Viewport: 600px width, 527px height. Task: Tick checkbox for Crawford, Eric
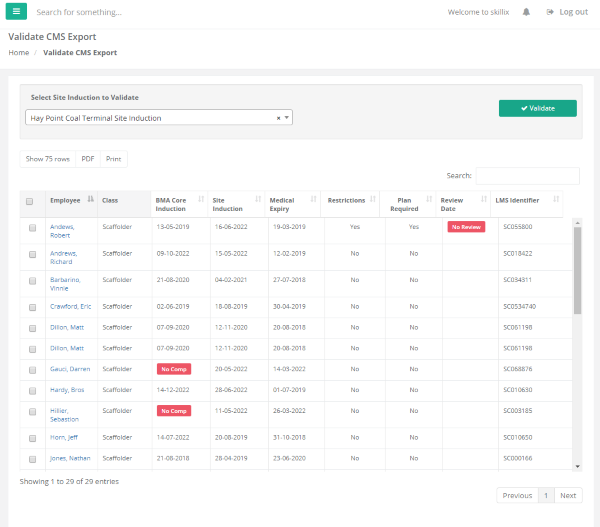point(33,307)
